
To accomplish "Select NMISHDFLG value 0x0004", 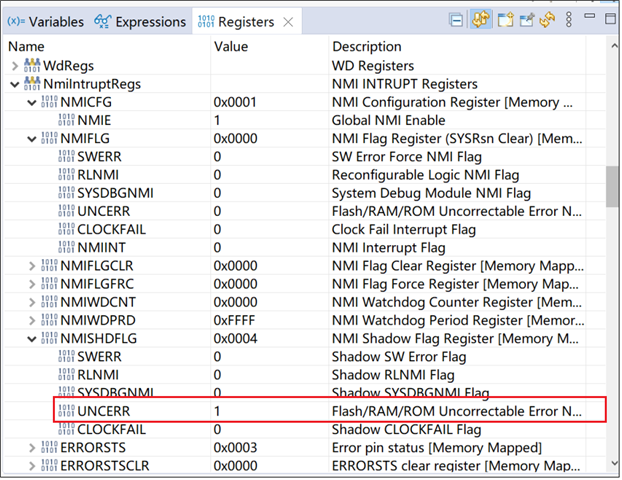I will click(x=235, y=339).
